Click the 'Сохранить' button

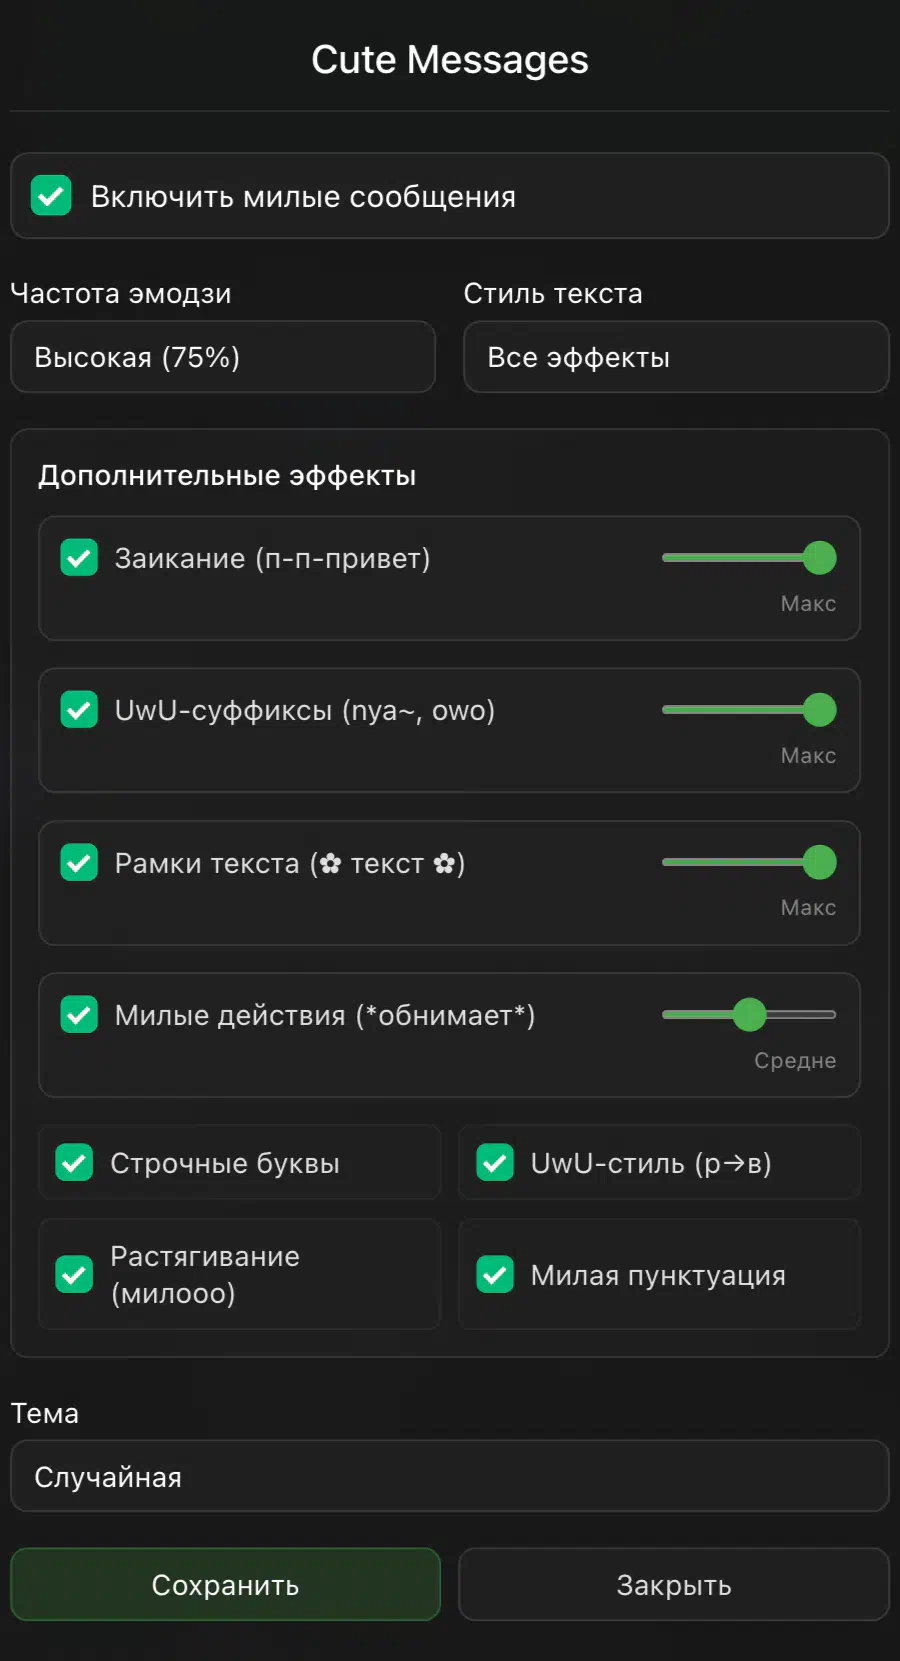(225, 1584)
